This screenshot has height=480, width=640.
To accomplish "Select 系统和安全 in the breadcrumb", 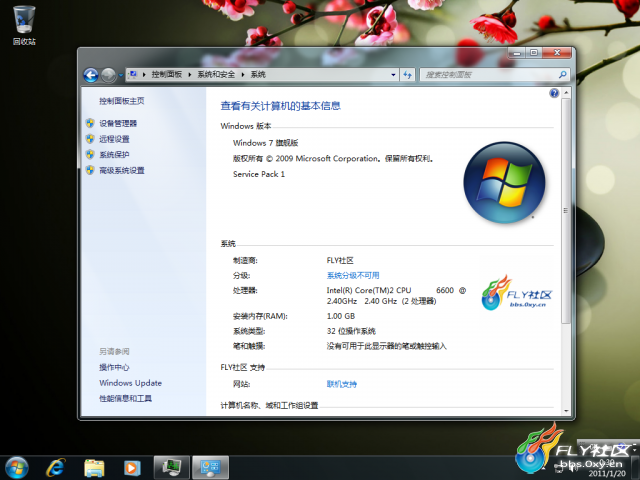I will pyautogui.click(x=216, y=74).
